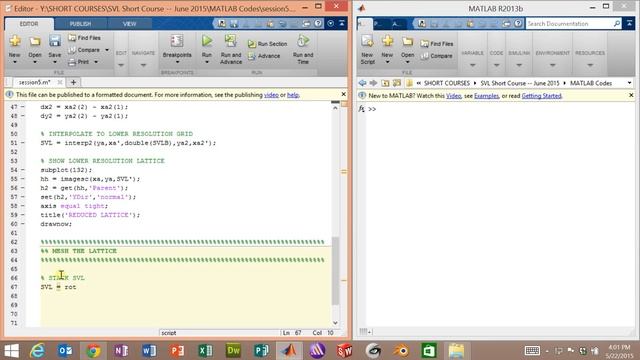
Task: Open the publishing video link
Action: pyautogui.click(x=271, y=95)
